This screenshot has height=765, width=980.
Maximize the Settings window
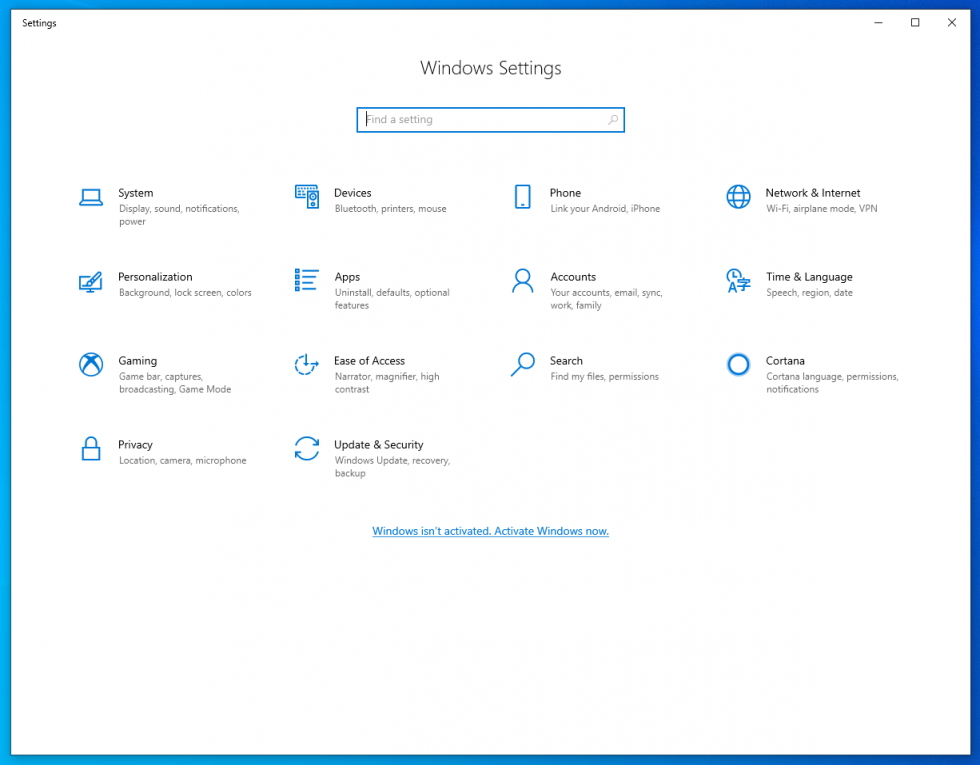point(915,22)
